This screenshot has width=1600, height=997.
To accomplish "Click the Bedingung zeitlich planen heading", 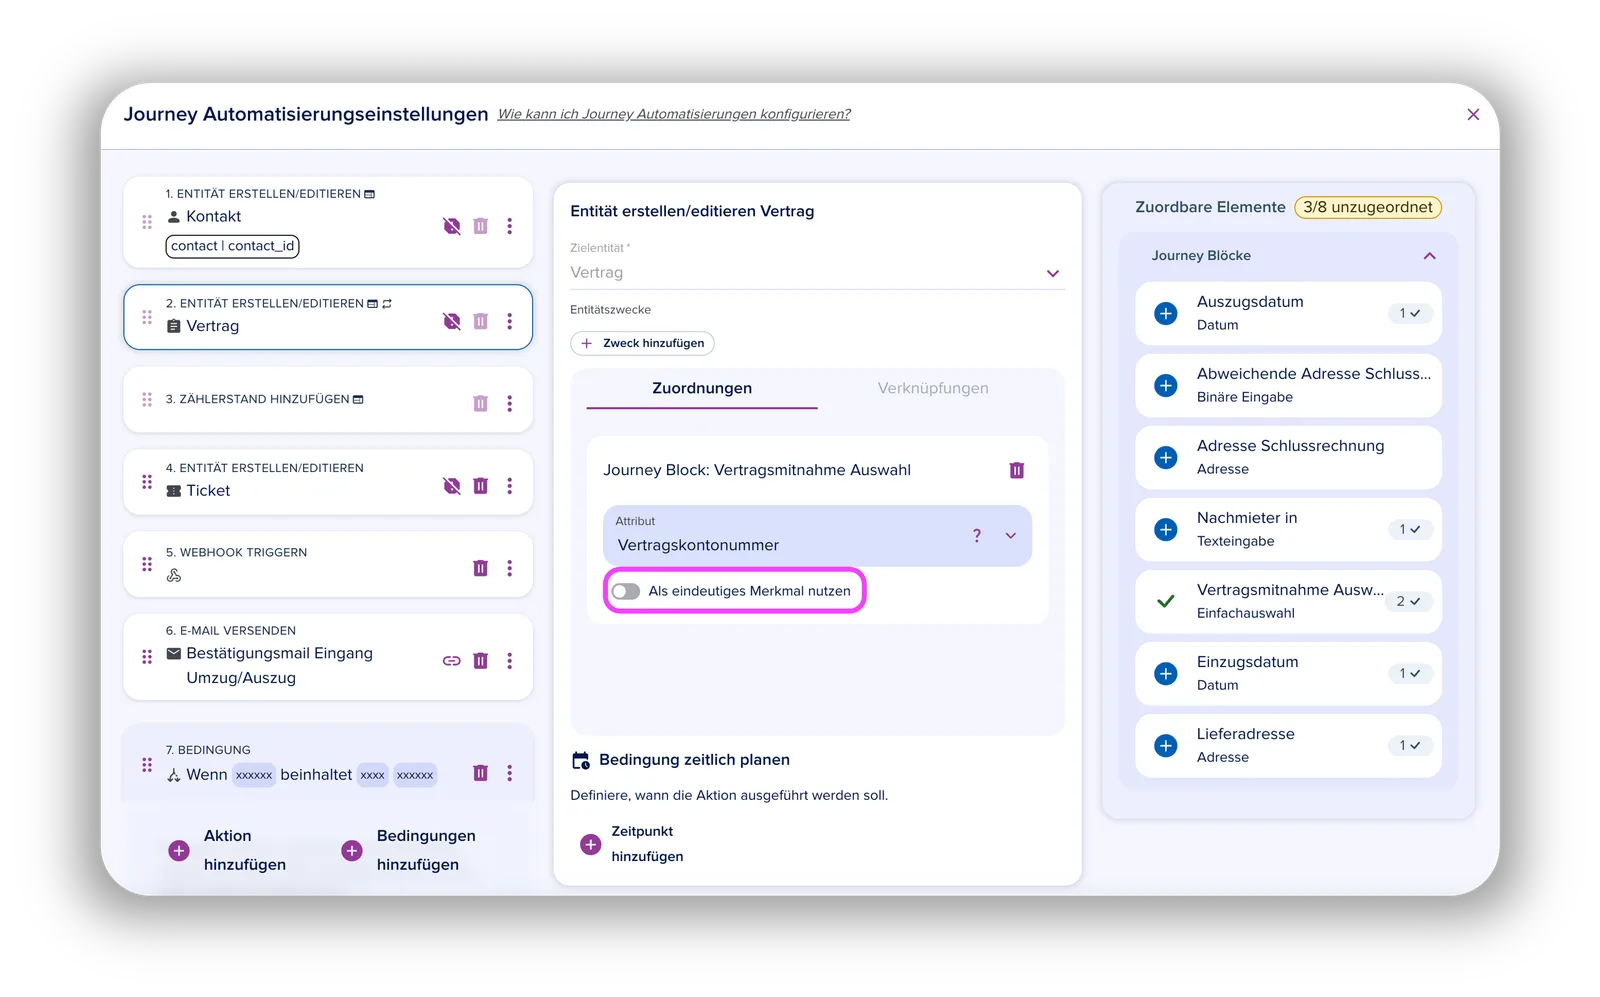I will [694, 760].
